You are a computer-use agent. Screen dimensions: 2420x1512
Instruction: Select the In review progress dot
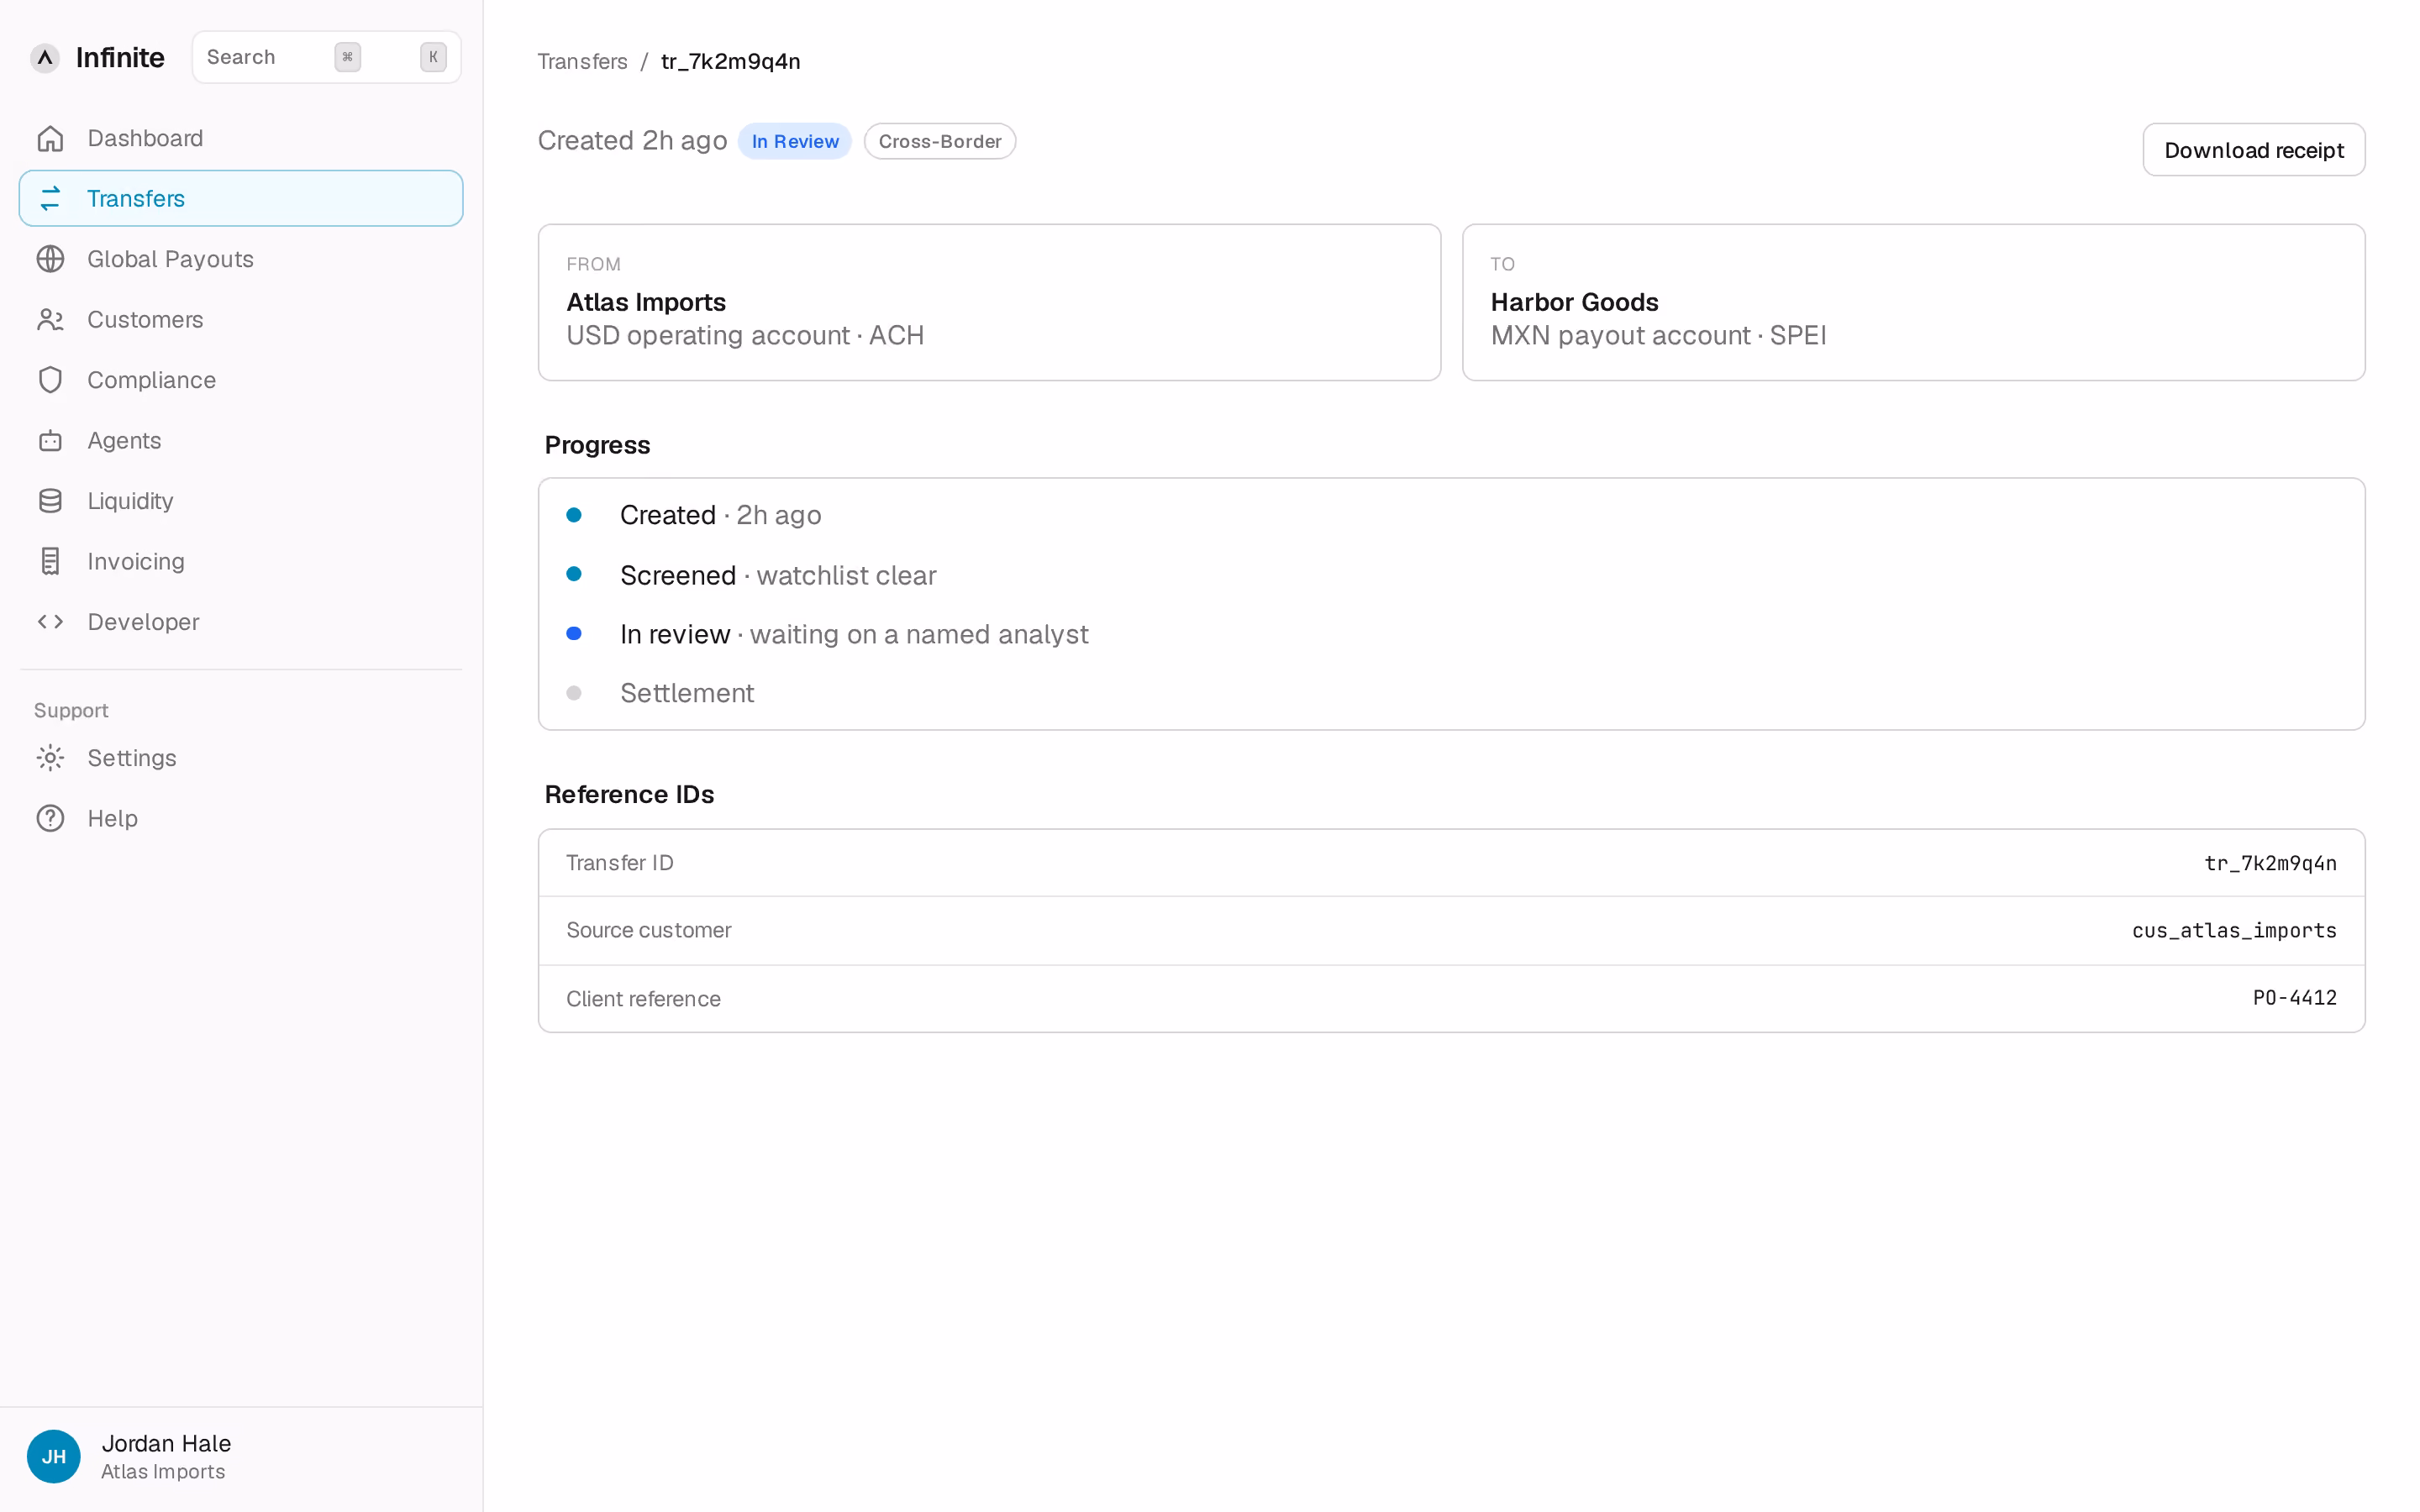(574, 634)
